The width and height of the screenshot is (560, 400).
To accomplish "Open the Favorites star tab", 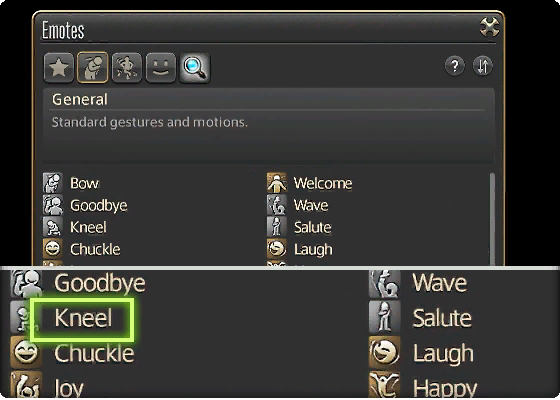I will coord(59,68).
